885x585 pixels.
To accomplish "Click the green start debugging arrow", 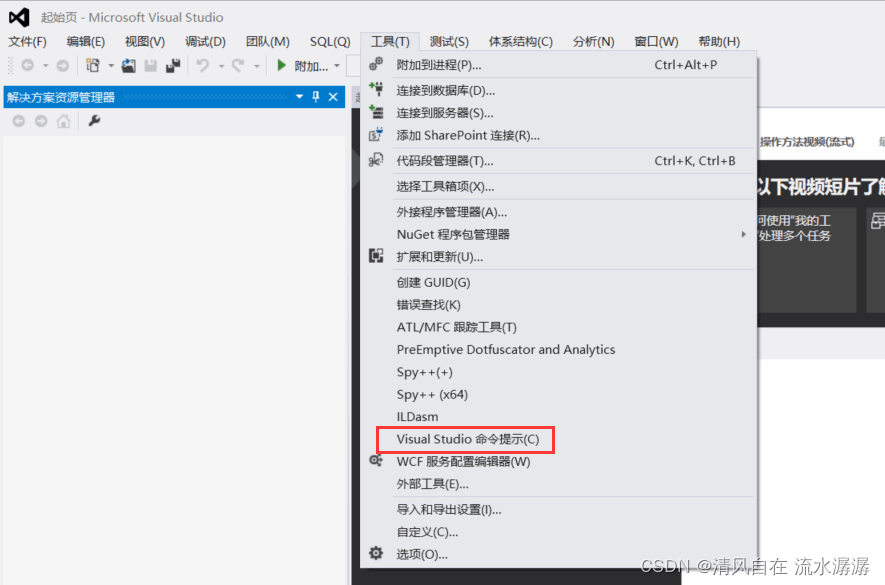I will (x=281, y=66).
